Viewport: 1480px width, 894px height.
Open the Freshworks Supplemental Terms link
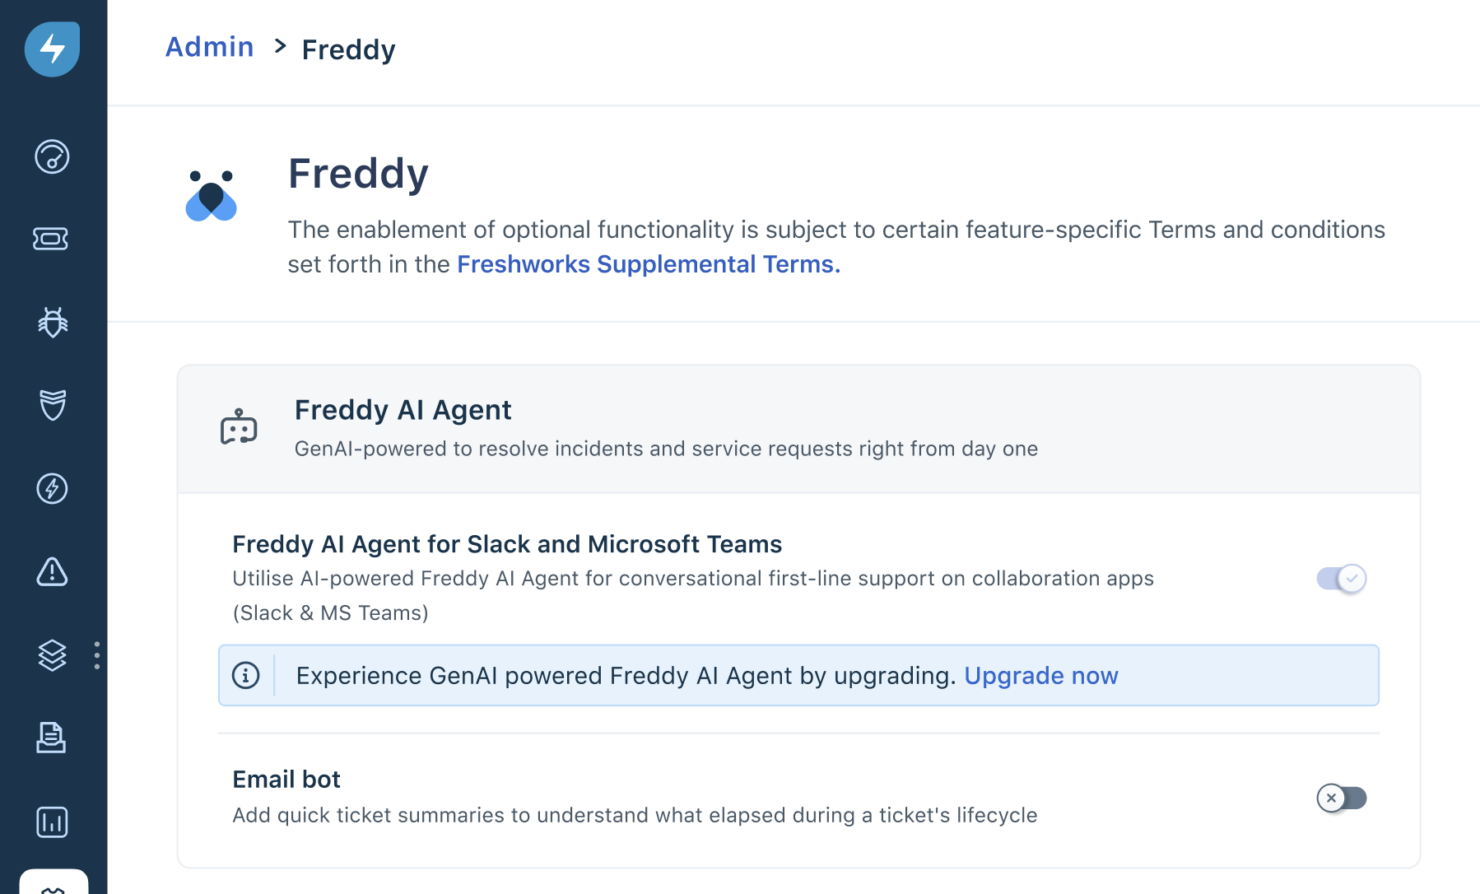coord(647,263)
